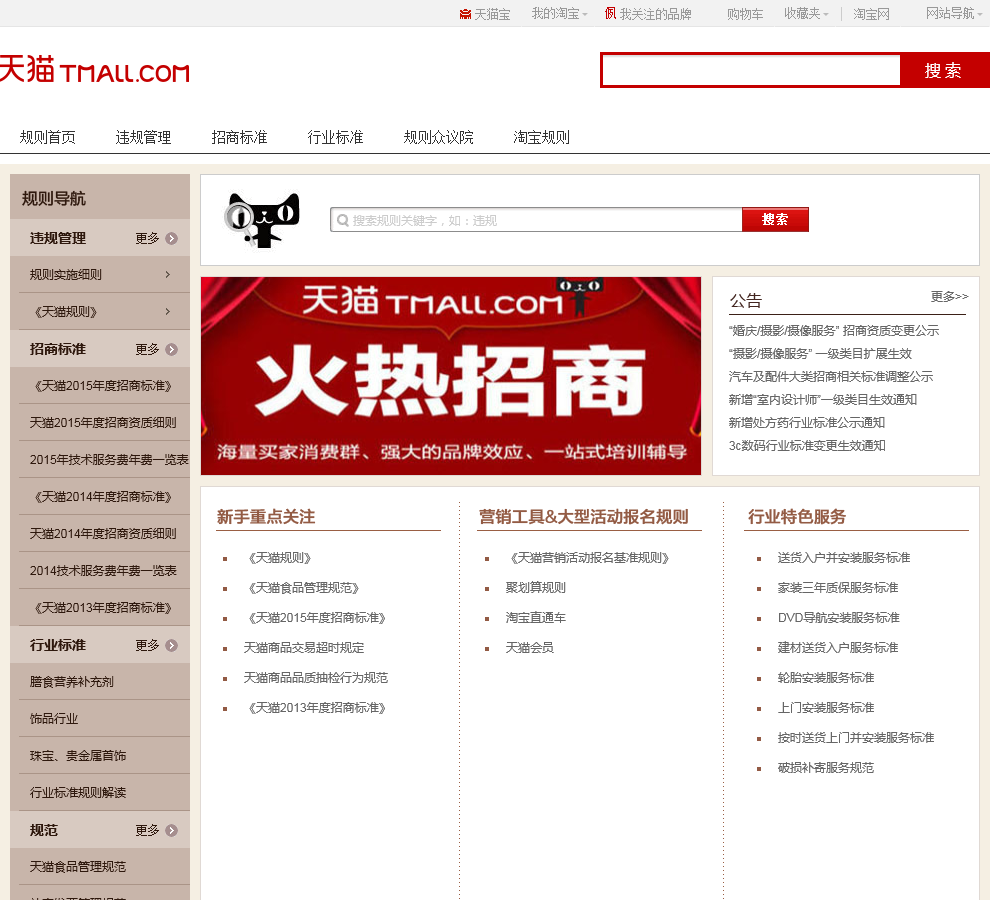Open the 违规管理 tab
This screenshot has height=900, width=990.
[x=143, y=137]
